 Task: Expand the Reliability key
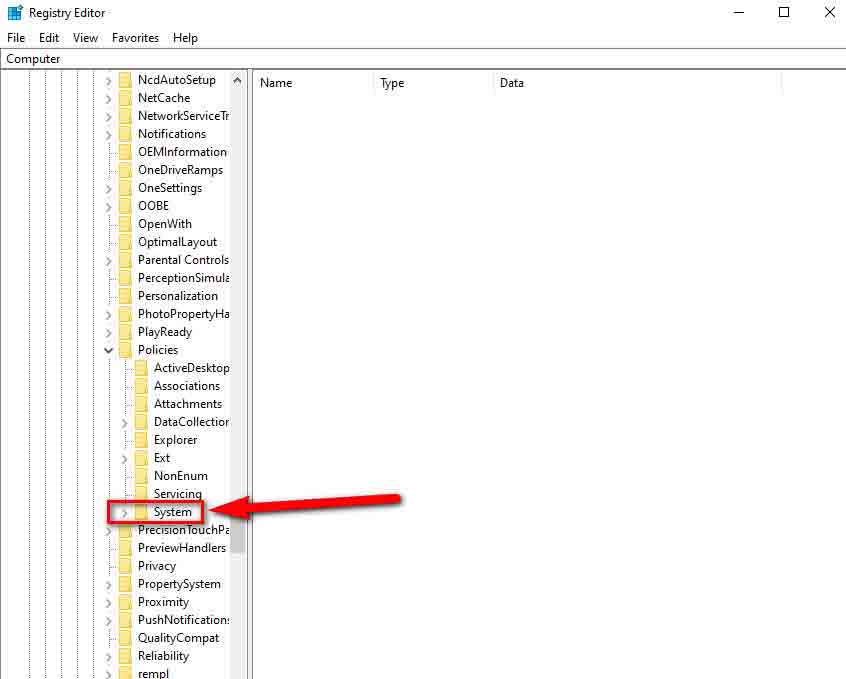tap(108, 657)
